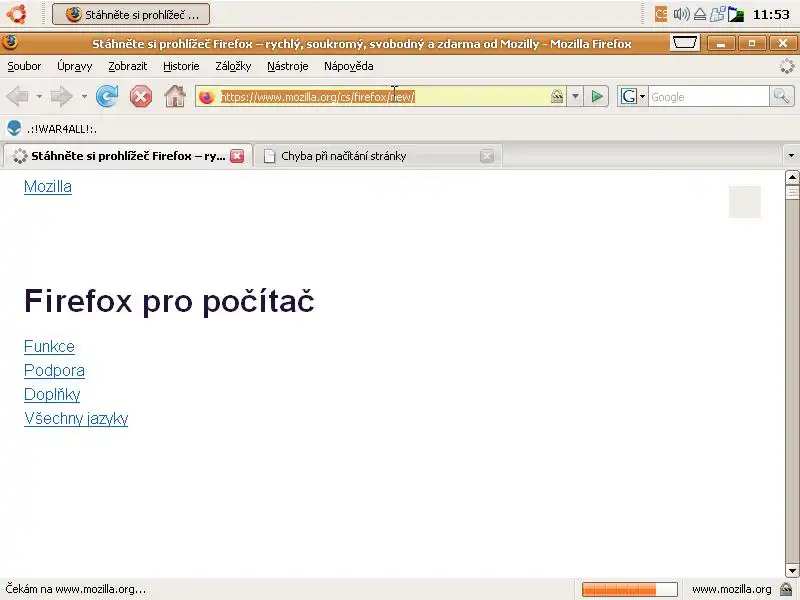The height and width of the screenshot is (600, 800).
Task: Click the Firefox window titlebar icon
Action: (x=10, y=43)
